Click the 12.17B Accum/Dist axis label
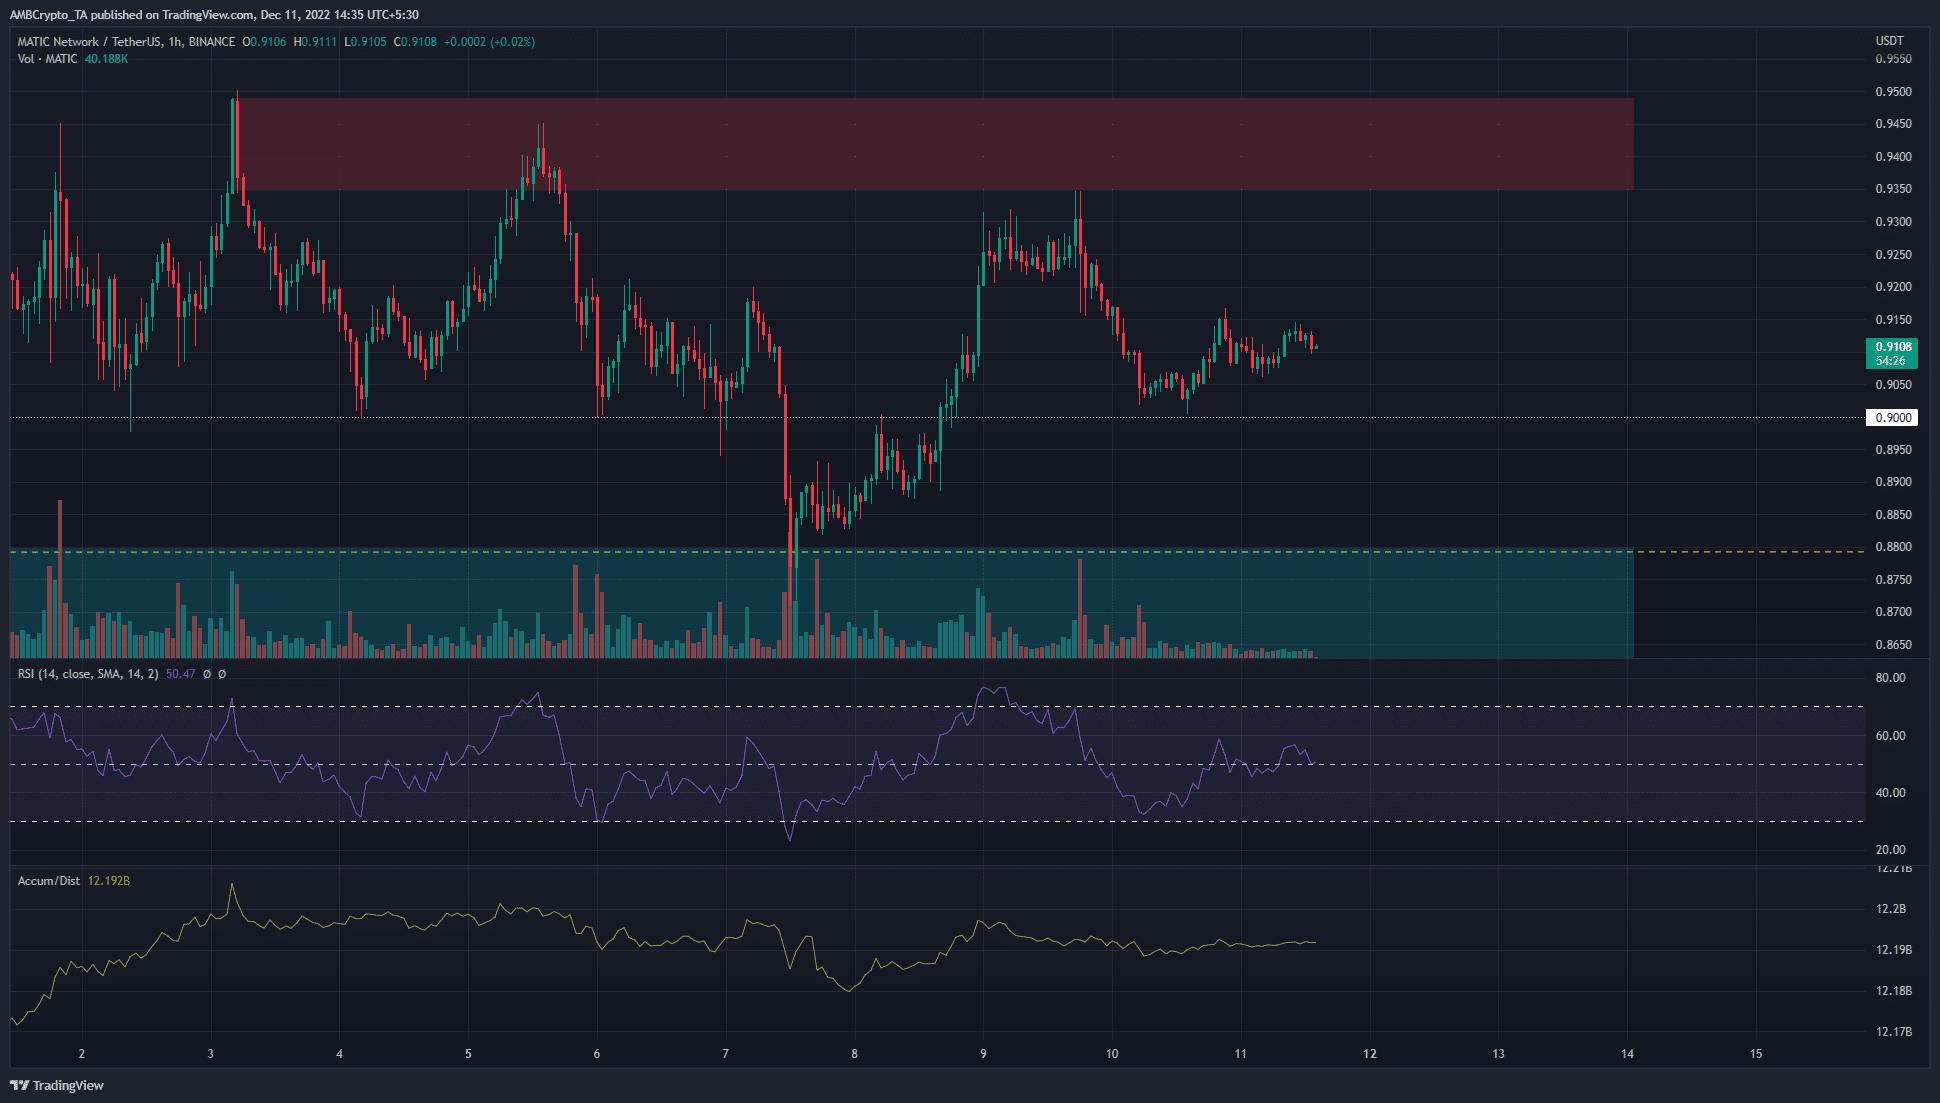The height and width of the screenshot is (1103, 1940). [1893, 1032]
